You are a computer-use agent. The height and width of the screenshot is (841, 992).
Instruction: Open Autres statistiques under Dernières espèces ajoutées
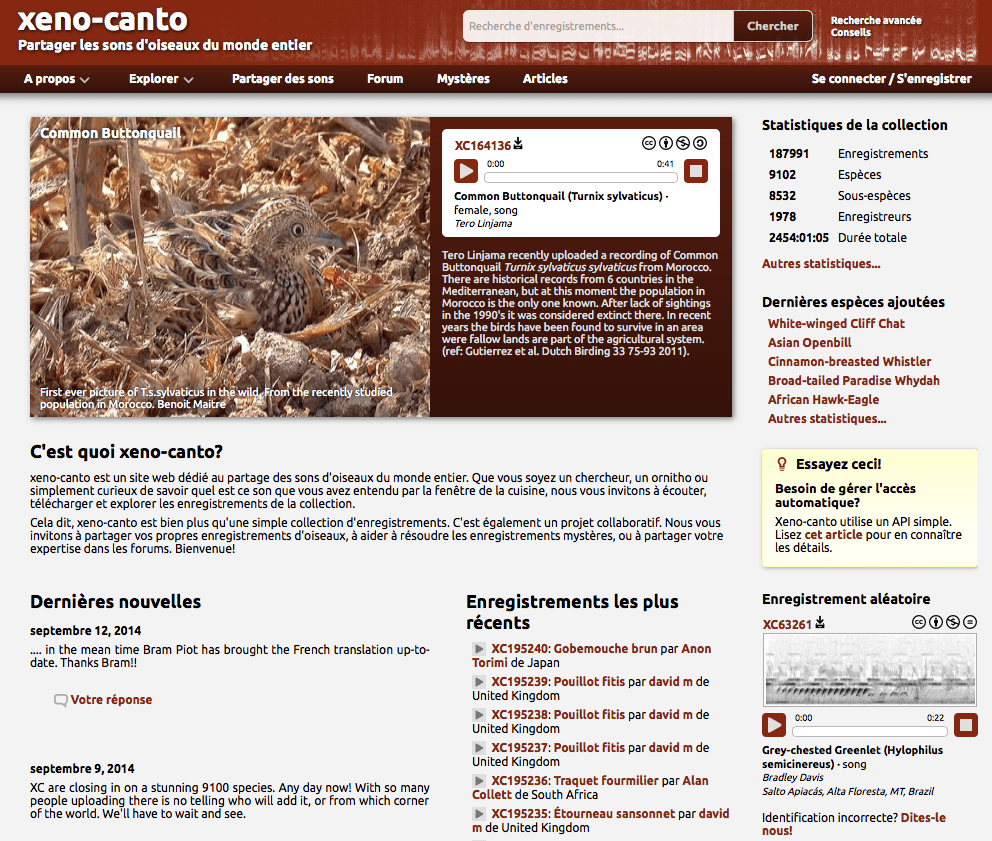[828, 418]
